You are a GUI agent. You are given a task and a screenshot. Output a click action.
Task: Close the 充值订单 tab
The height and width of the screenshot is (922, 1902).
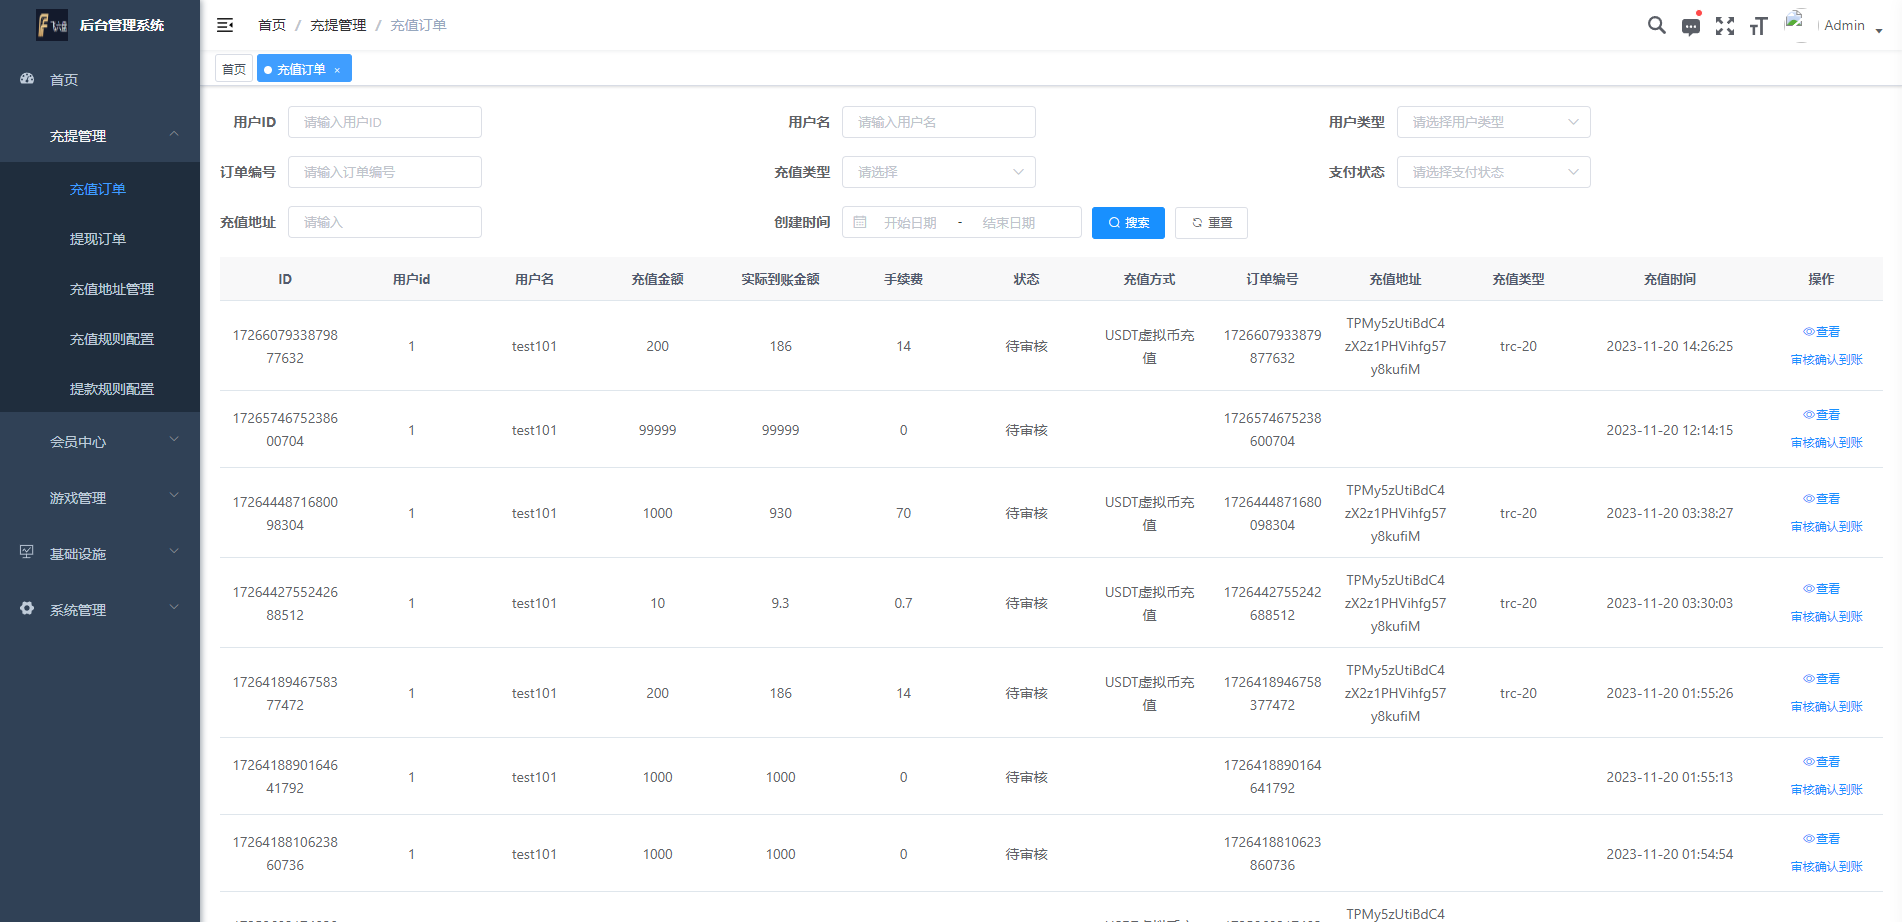[338, 70]
